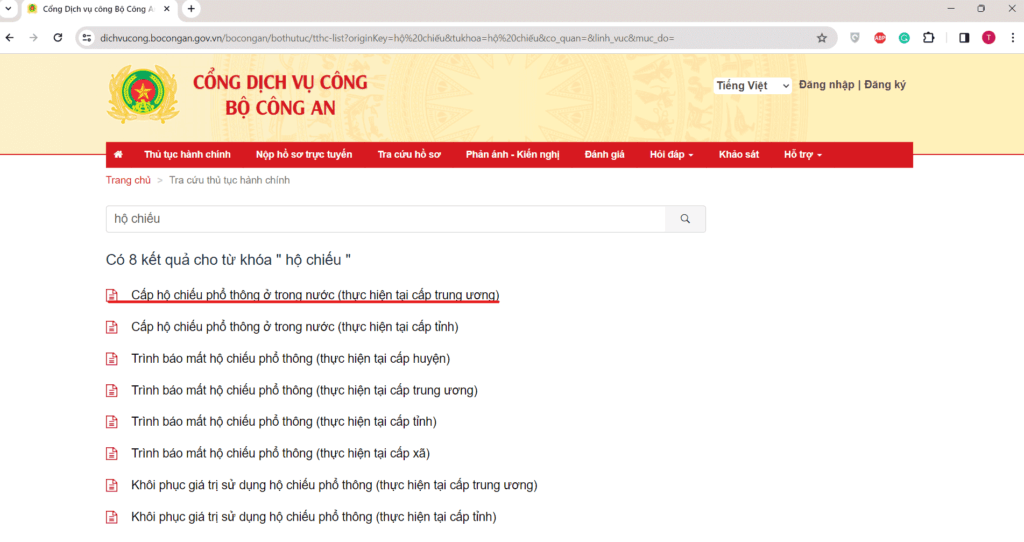
Task: Expand the Hỏi đáp menu
Action: (671, 155)
